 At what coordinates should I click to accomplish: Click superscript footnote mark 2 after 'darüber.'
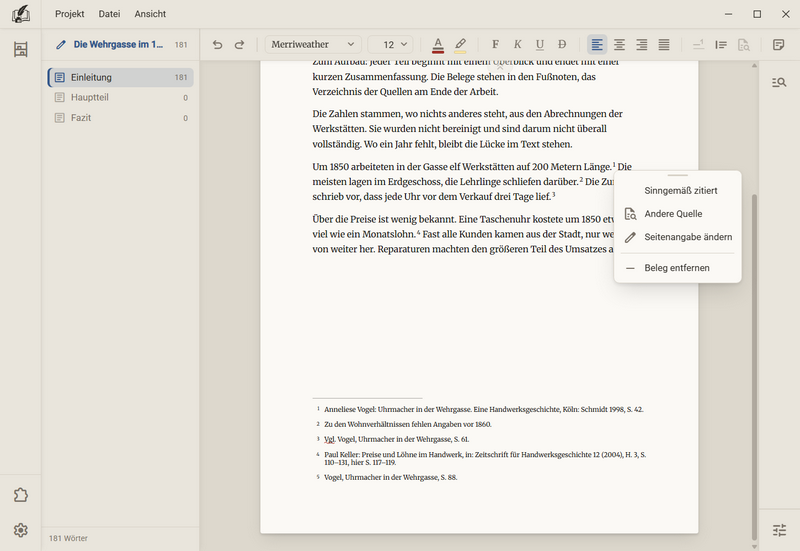click(581, 180)
